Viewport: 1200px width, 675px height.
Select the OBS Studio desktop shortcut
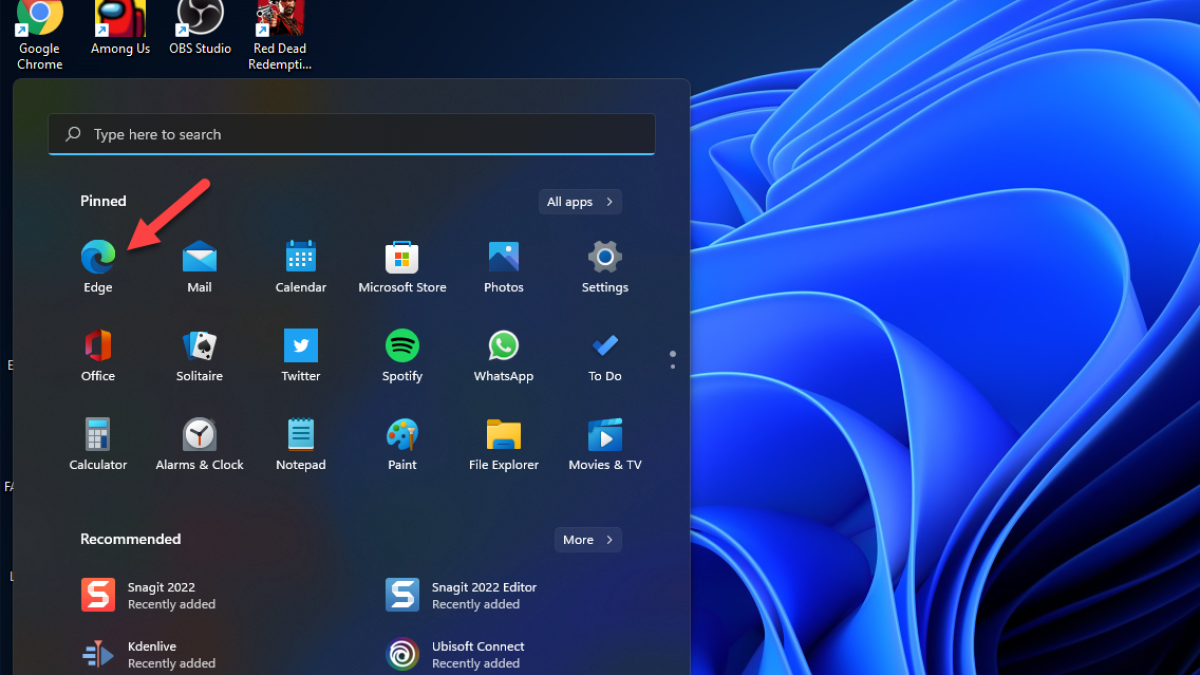[200, 30]
